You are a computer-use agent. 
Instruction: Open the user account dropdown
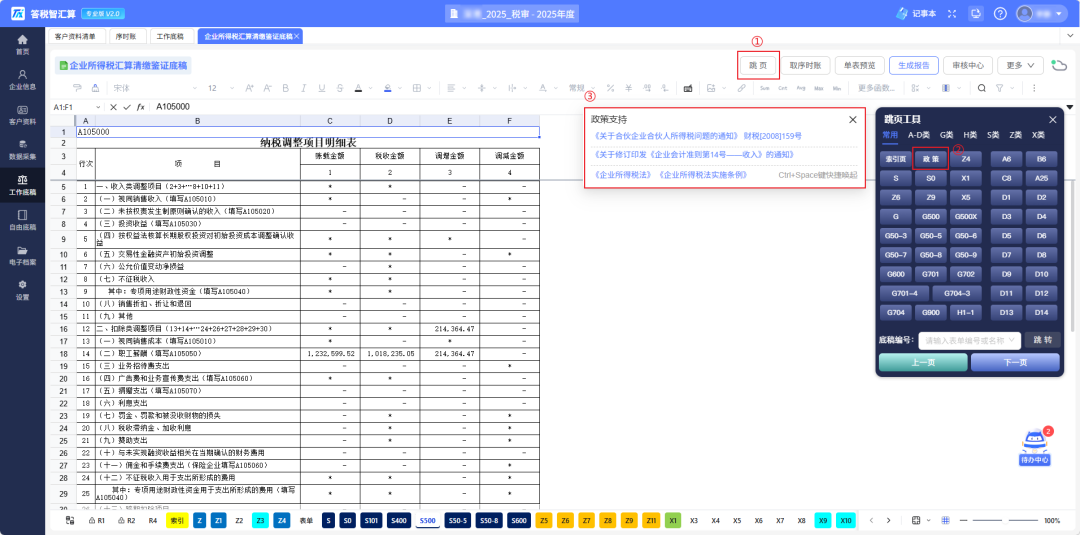tap(1042, 13)
